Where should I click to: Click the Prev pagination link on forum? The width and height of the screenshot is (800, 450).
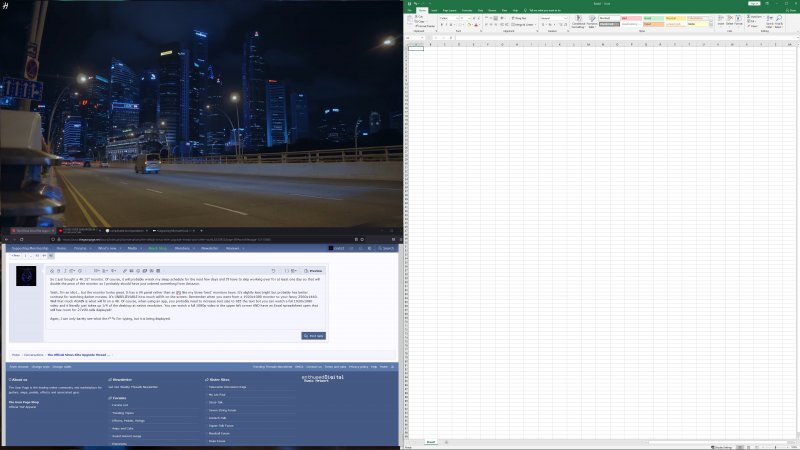pyautogui.click(x=15, y=255)
